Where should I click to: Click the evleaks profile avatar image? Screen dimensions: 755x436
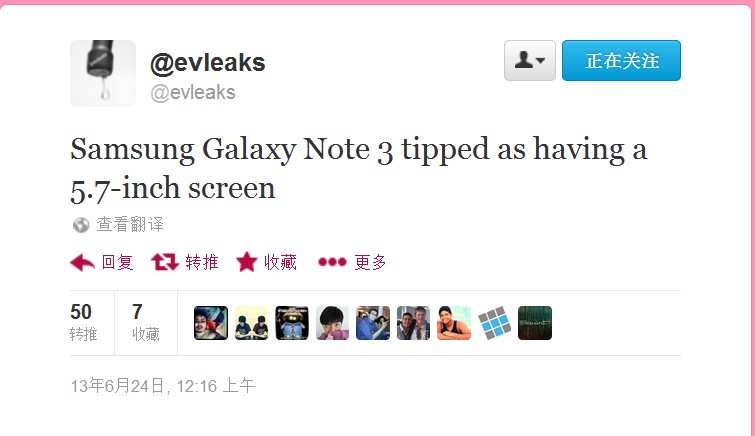(x=103, y=73)
